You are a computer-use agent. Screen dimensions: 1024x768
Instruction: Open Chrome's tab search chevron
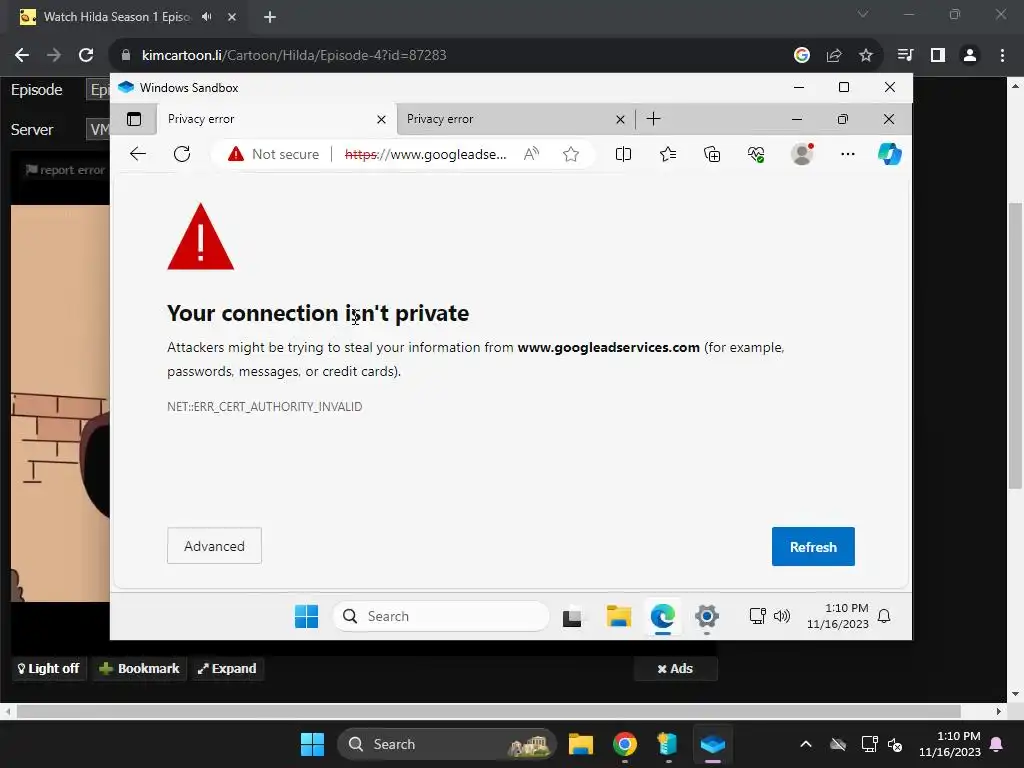863,14
